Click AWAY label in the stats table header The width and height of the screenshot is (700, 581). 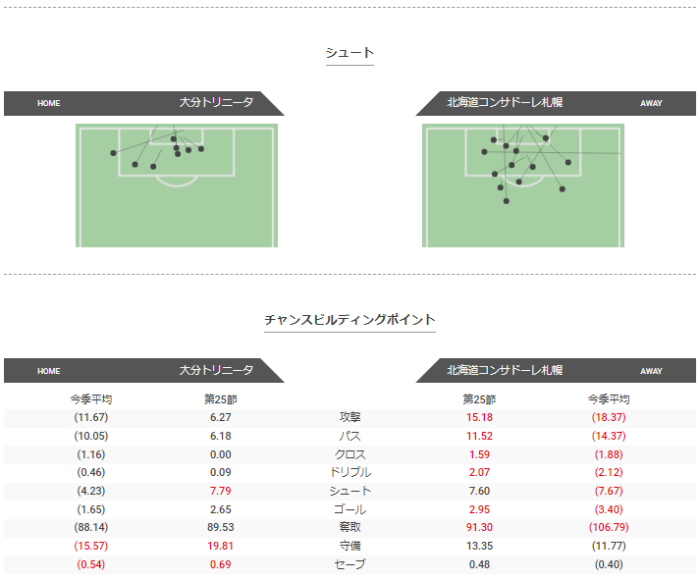(651, 371)
